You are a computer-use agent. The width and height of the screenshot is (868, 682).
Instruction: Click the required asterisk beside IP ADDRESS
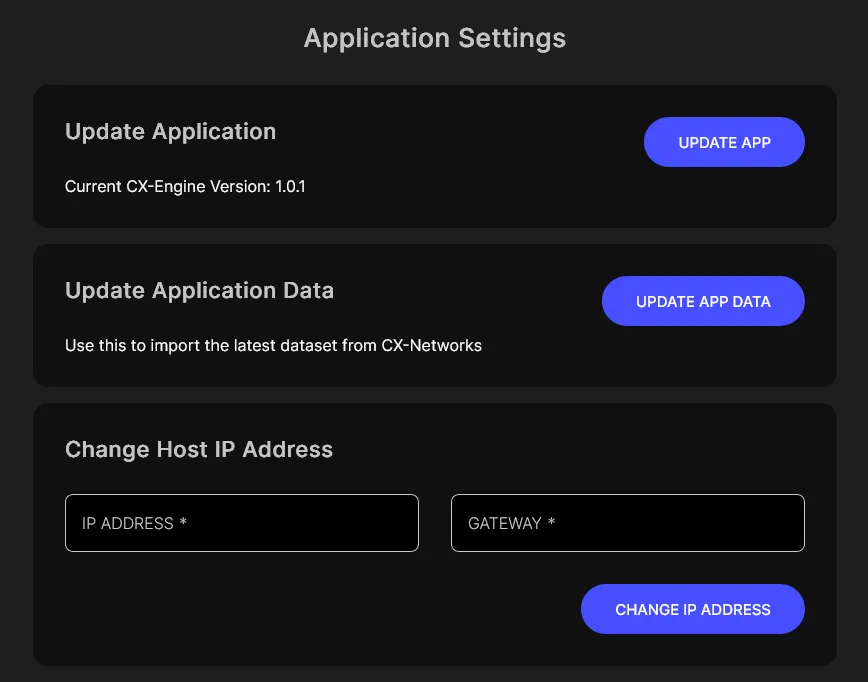pos(183,523)
